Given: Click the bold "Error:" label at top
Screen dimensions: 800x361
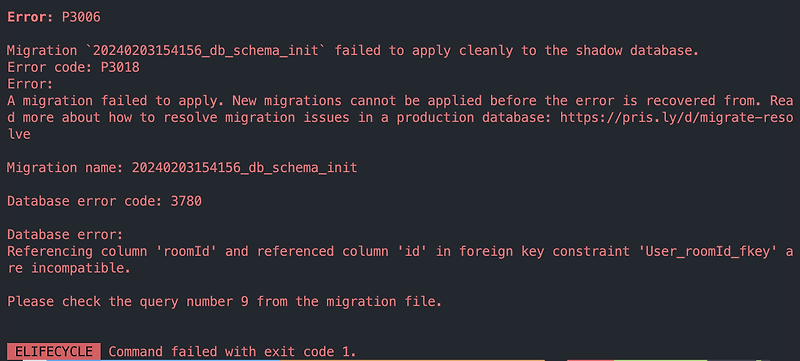Looking at the screenshot, I should [x=30, y=17].
